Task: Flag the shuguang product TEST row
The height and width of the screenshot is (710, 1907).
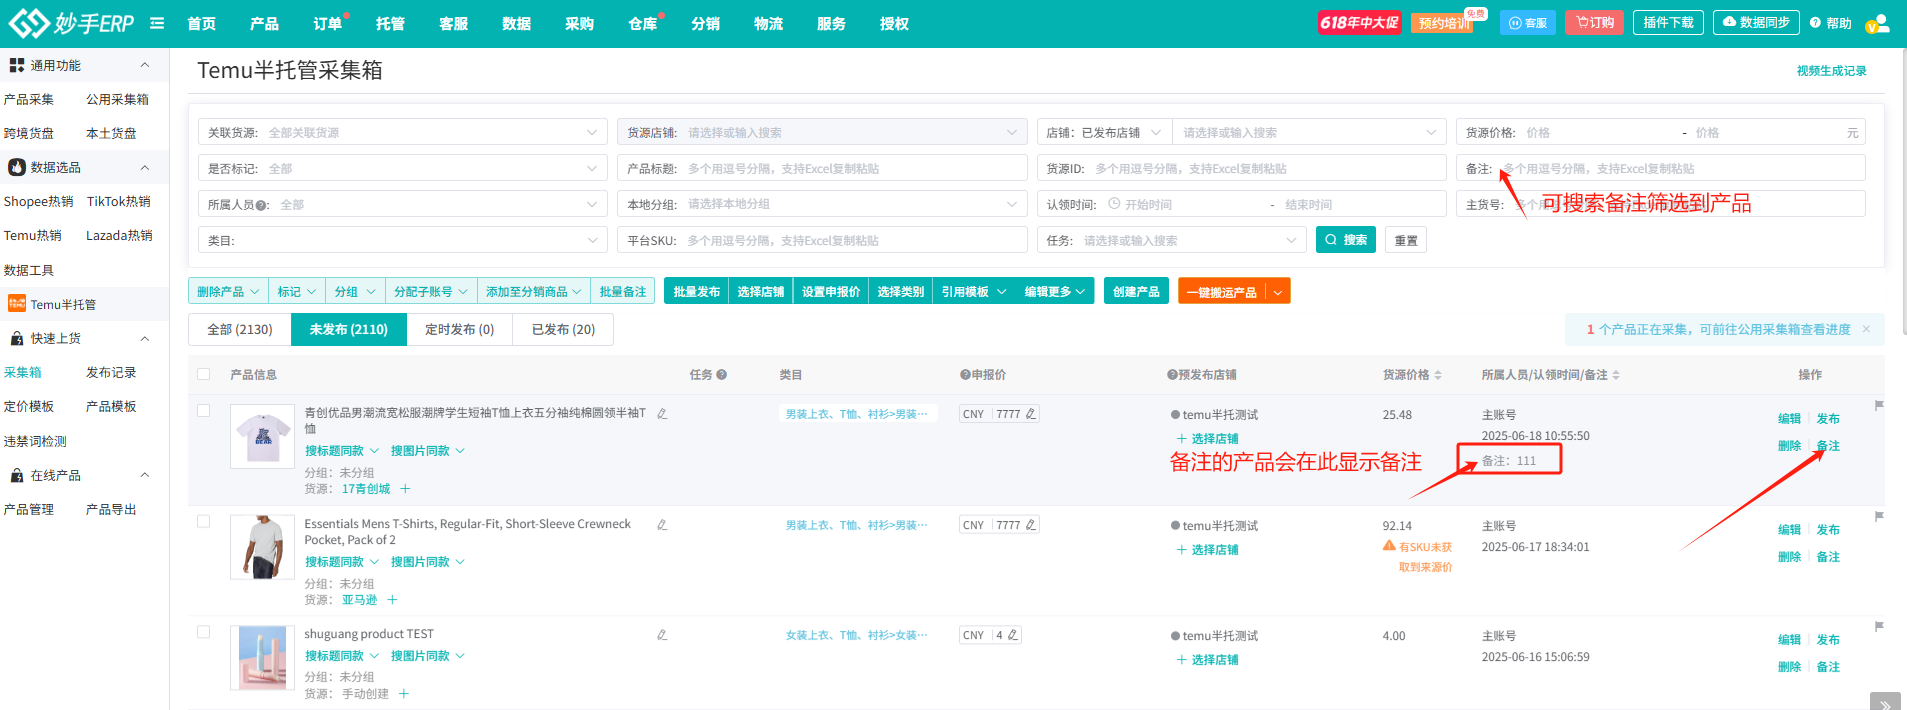Action: [x=1879, y=626]
